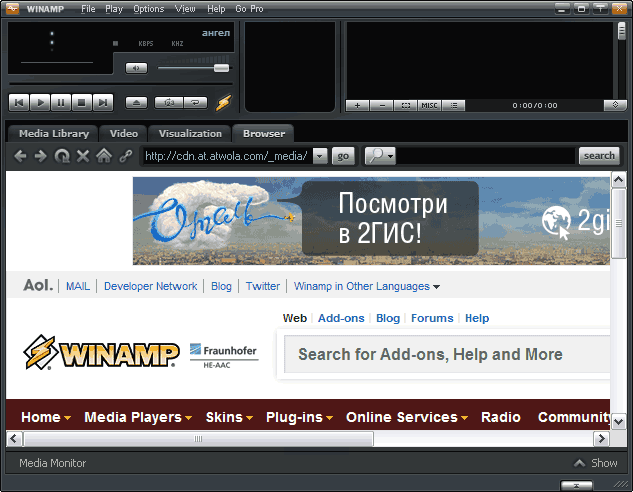This screenshot has width=633, height=492.
Task: Open file with the Eject button
Action: [136, 103]
